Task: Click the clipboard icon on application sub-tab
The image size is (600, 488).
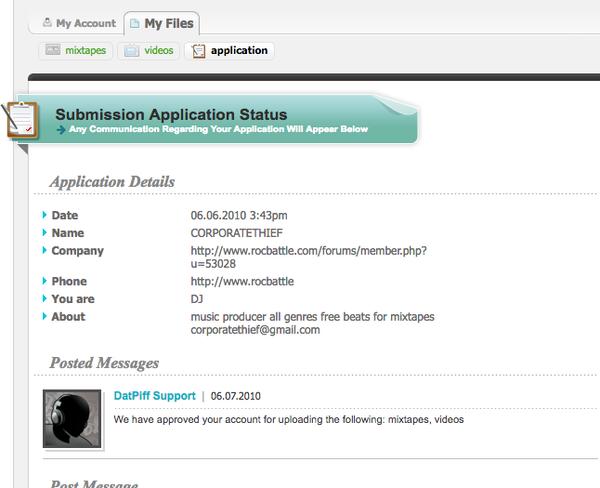Action: tap(198, 50)
